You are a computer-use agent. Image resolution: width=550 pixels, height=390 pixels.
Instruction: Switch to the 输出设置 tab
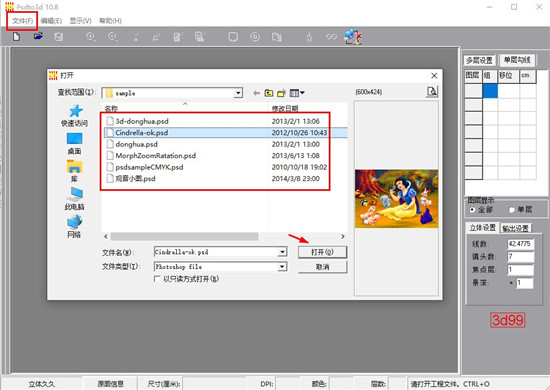[x=515, y=228]
